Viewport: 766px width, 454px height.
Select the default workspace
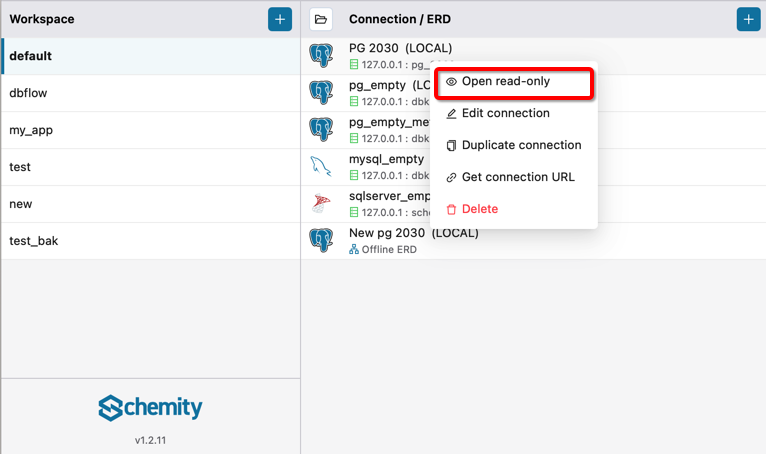coord(150,56)
